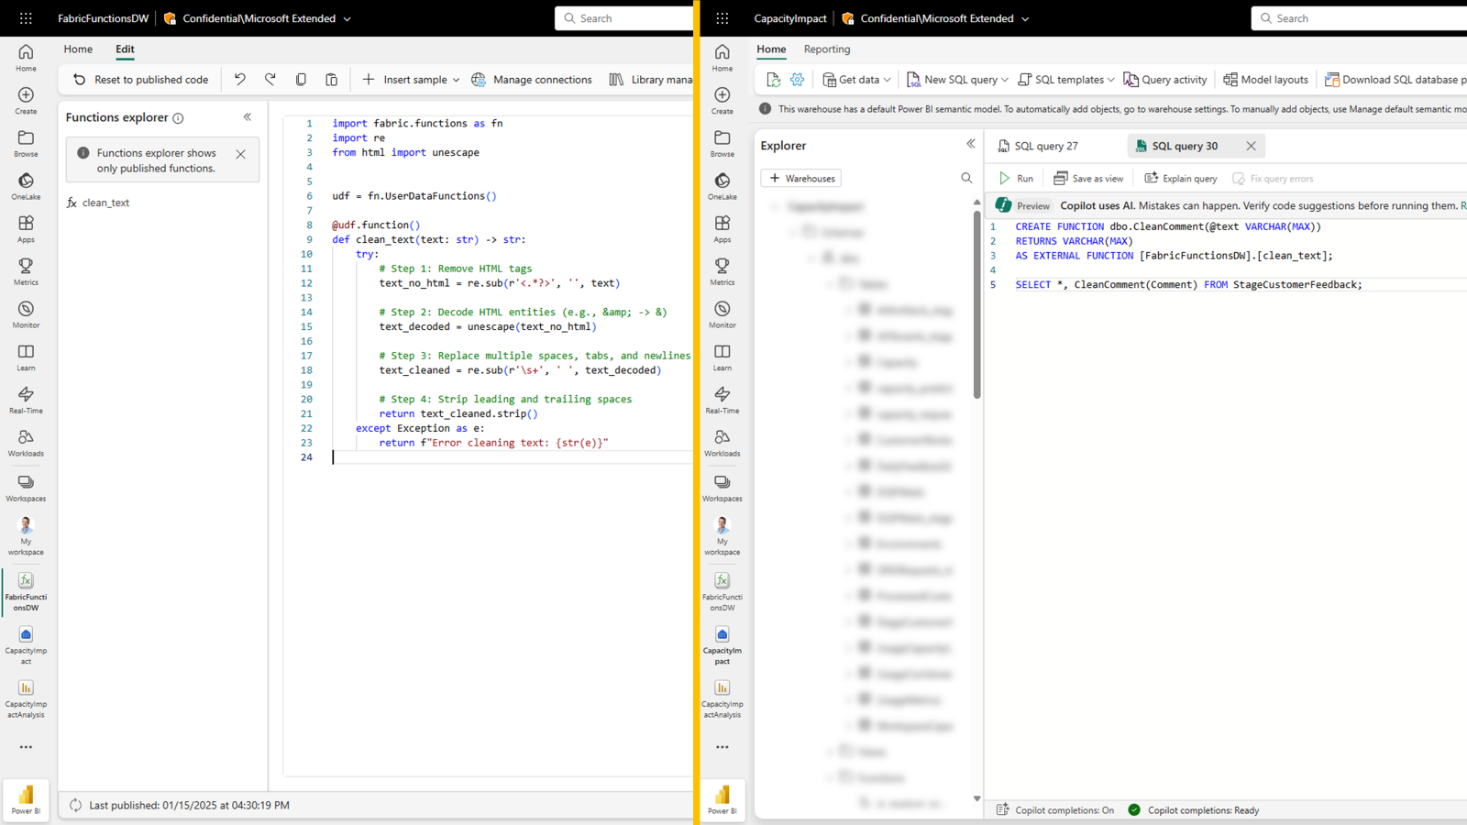Select Home tab in the warehouse window
Image resolution: width=1467 pixels, height=825 pixels.
[771, 49]
